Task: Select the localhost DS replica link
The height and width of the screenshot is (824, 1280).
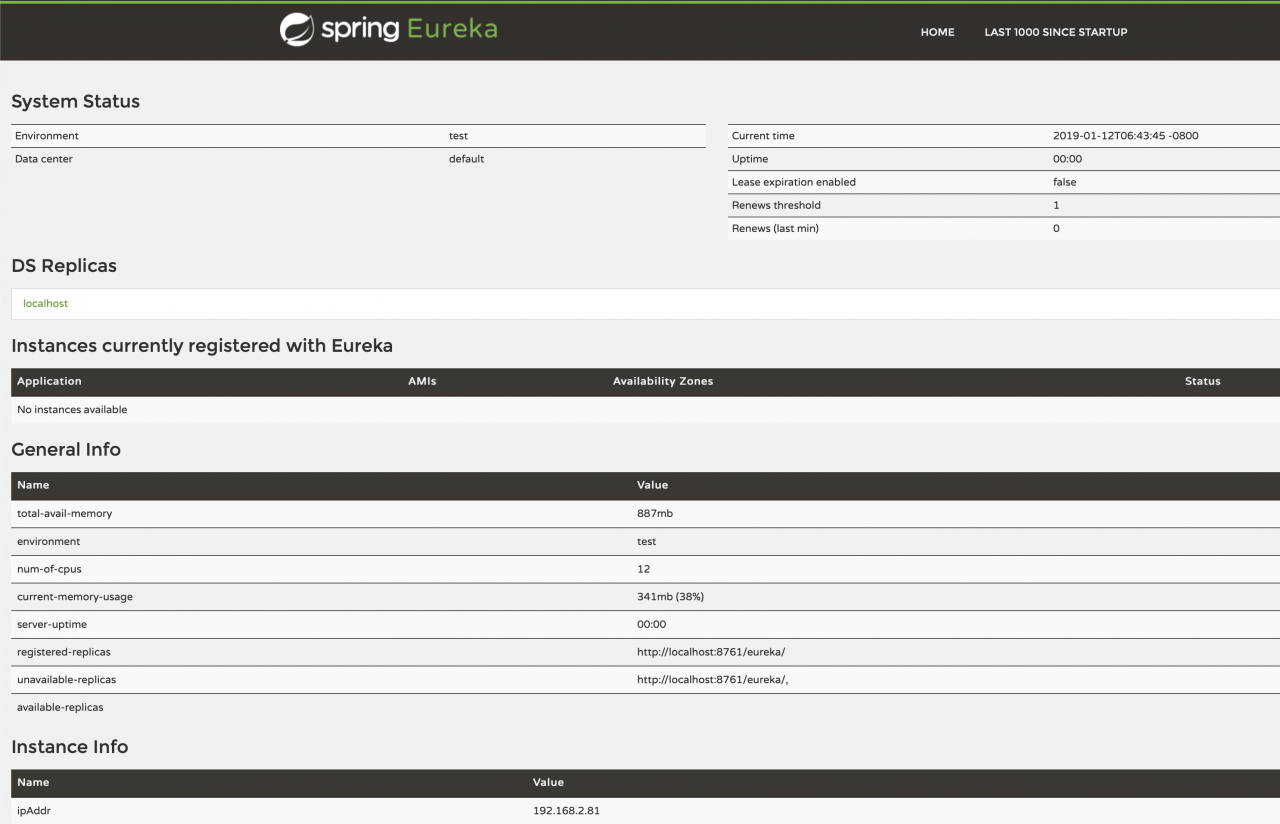Action: 45,303
